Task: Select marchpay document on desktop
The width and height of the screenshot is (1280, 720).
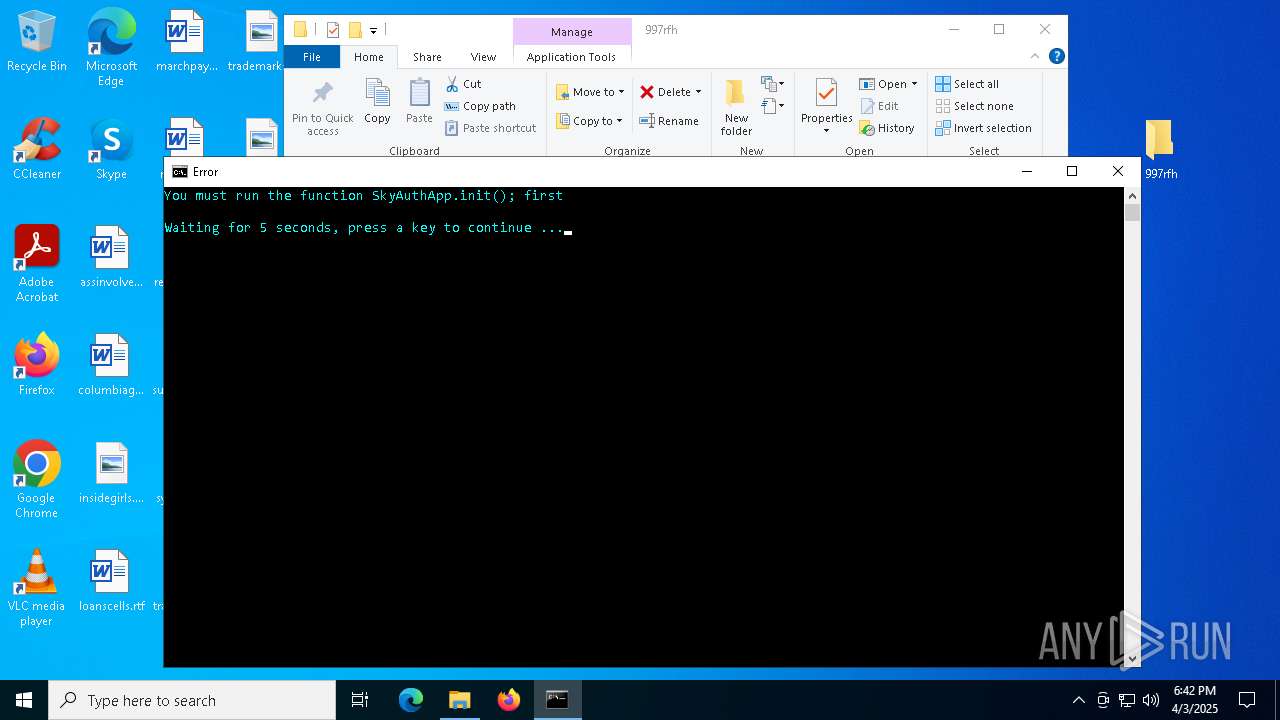Action: [186, 42]
